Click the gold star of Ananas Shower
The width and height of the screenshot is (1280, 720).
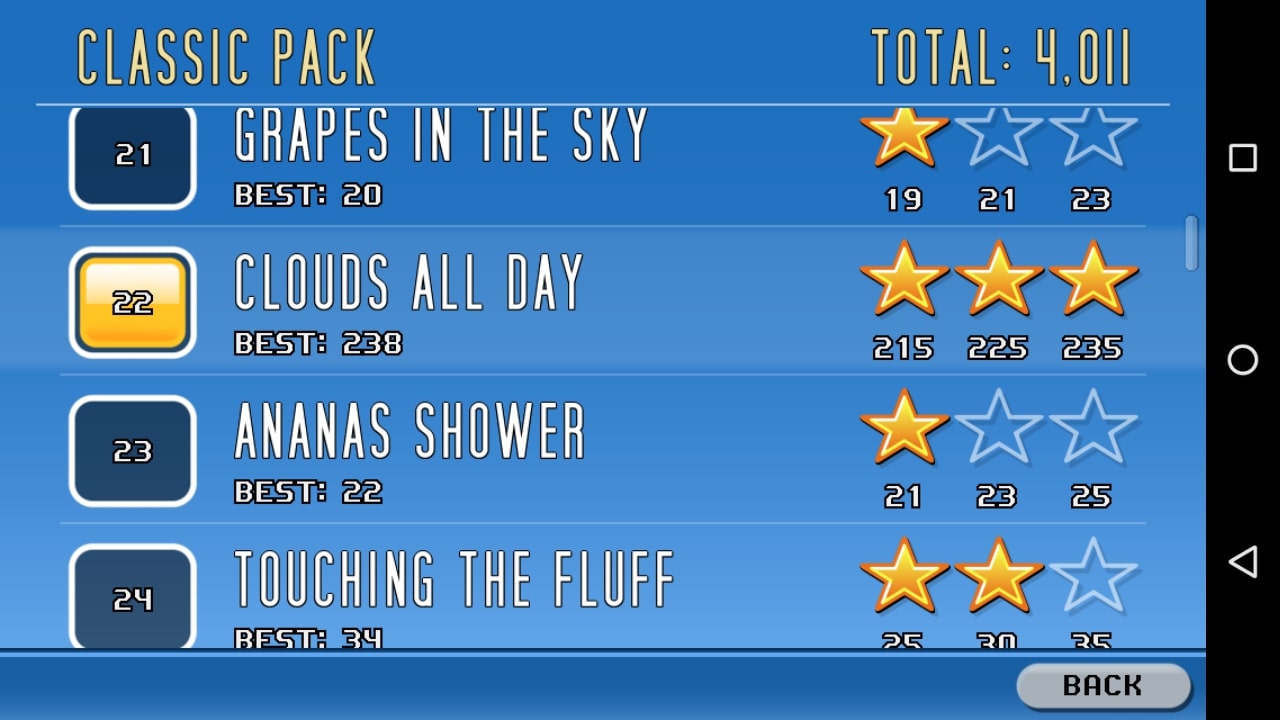pos(903,427)
